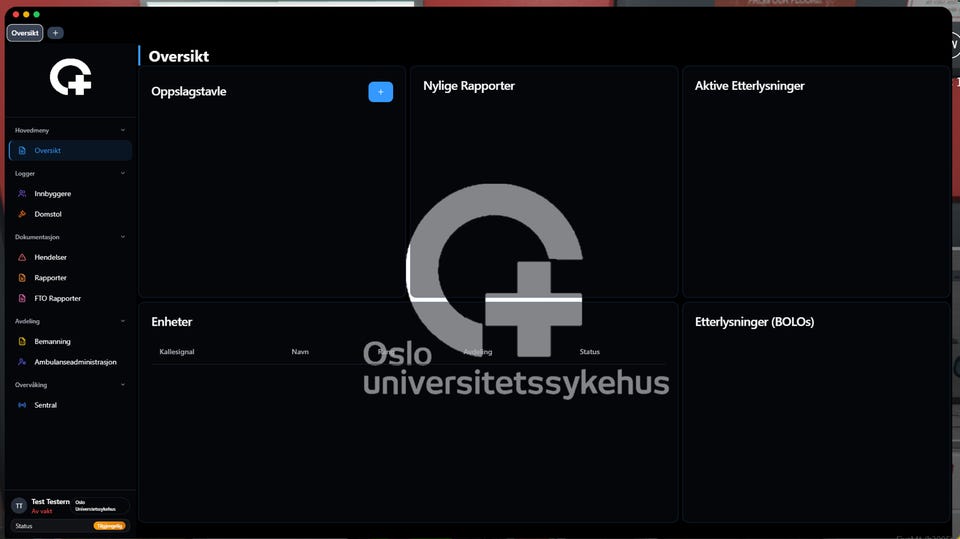Screen dimensions: 960x539
Task: Click the Dokumentasjon section label
Action: pyautogui.click(x=37, y=237)
